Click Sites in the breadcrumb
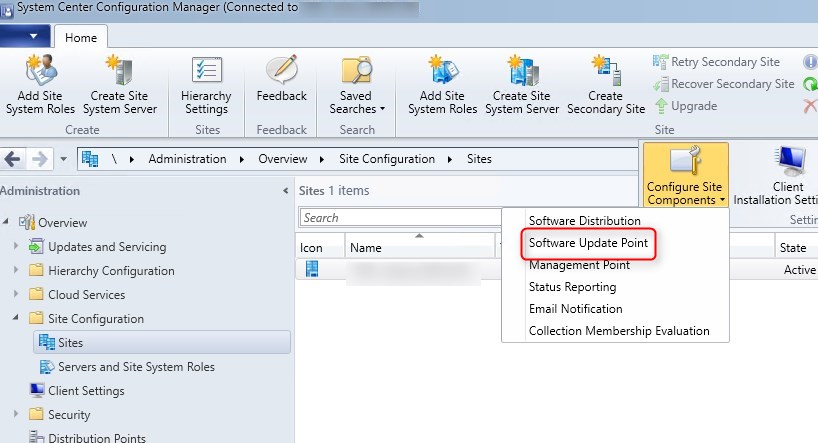Screen dimensions: 818x443 tap(479, 159)
